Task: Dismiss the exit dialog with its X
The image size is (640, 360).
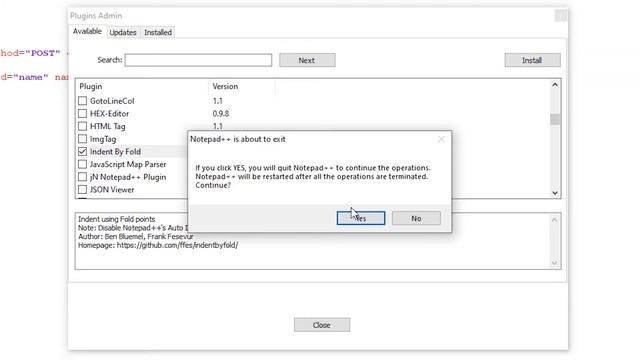Action: coord(441,140)
